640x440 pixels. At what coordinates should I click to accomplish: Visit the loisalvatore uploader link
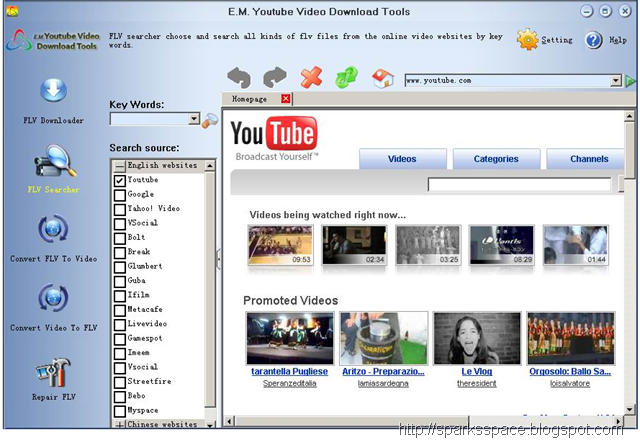pos(570,383)
